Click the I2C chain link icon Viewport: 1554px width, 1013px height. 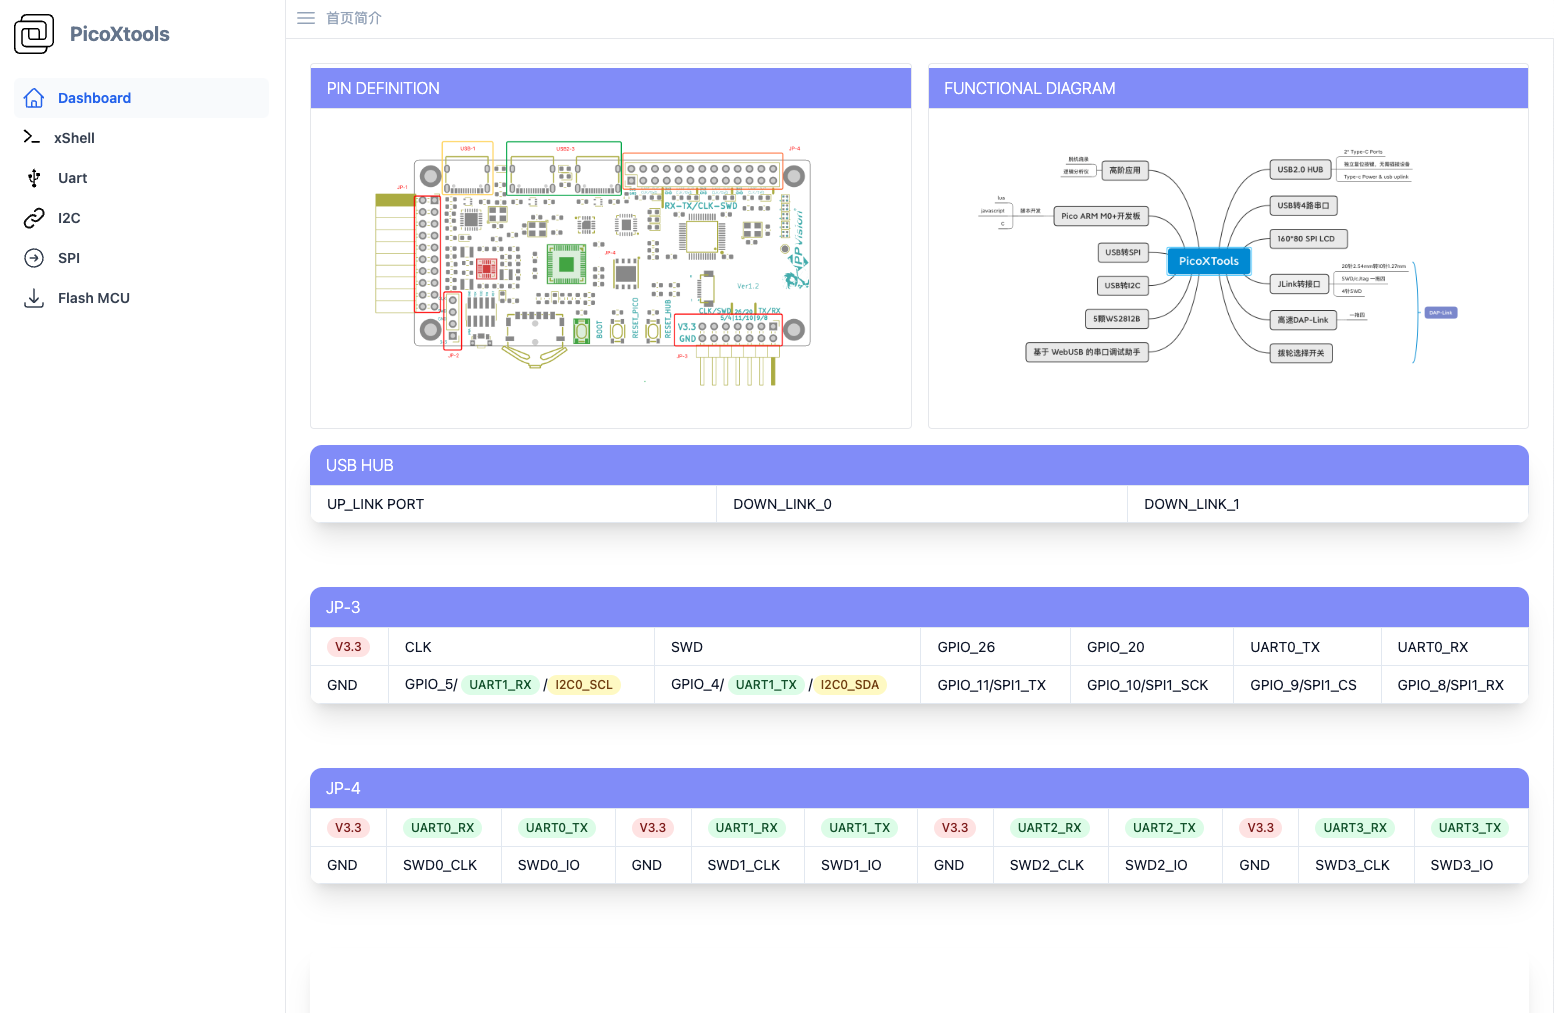click(x=34, y=218)
